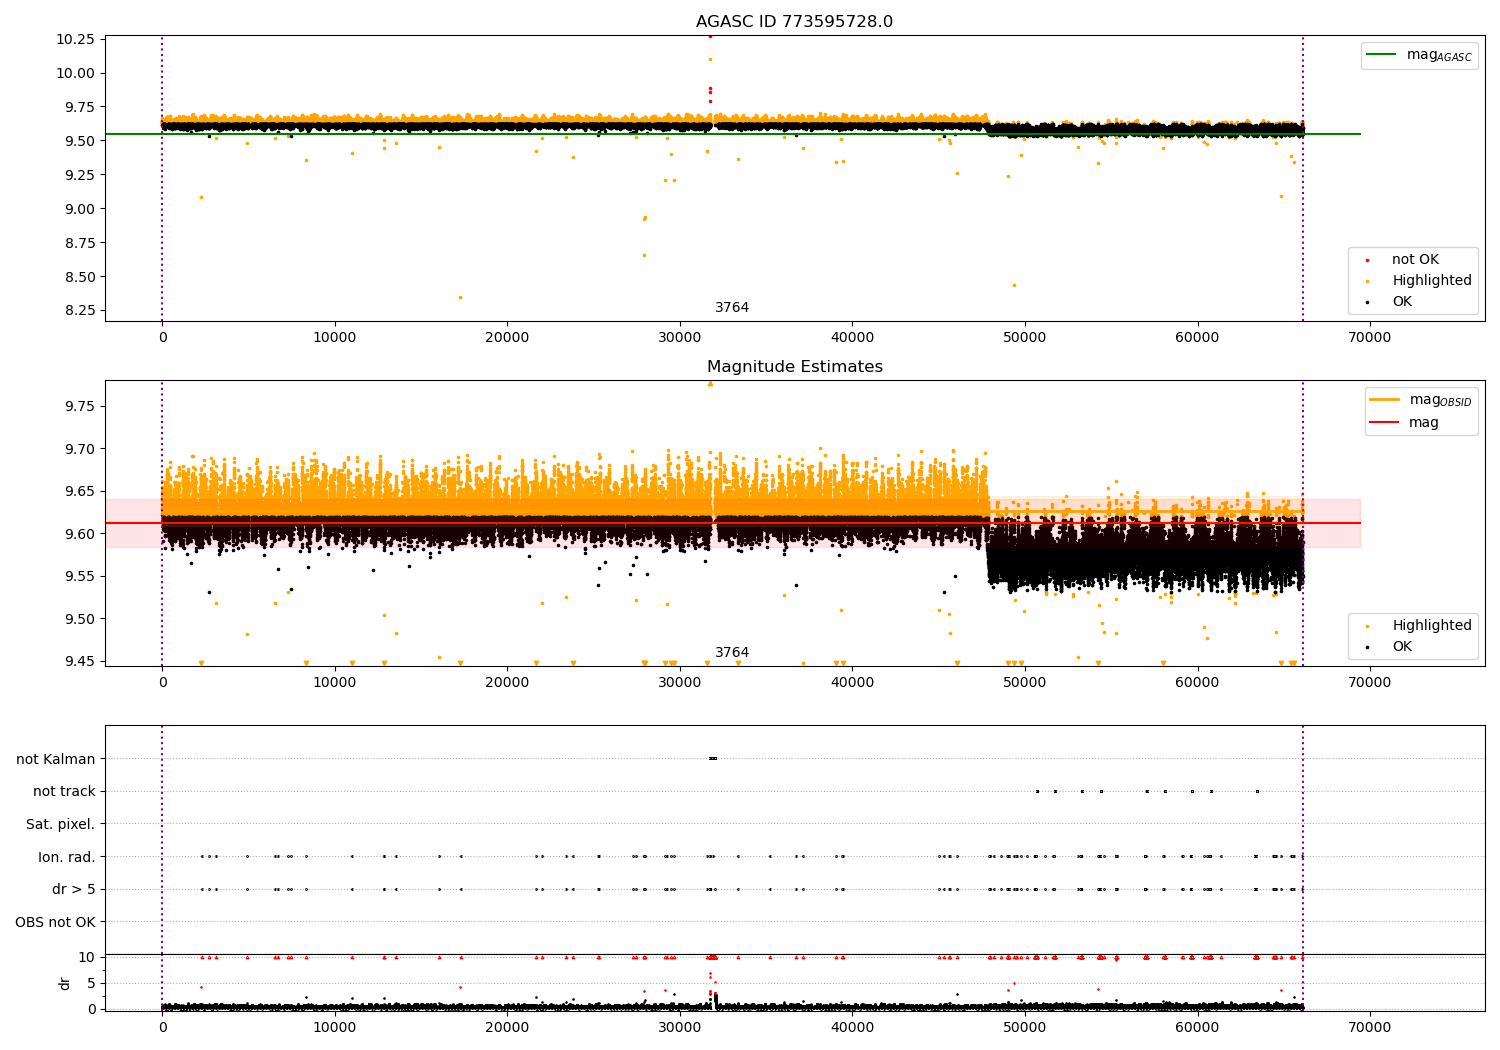This screenshot has width=1500, height=1050.
Task: Click the '70000' x-tick under top plot
Action: click(1370, 338)
